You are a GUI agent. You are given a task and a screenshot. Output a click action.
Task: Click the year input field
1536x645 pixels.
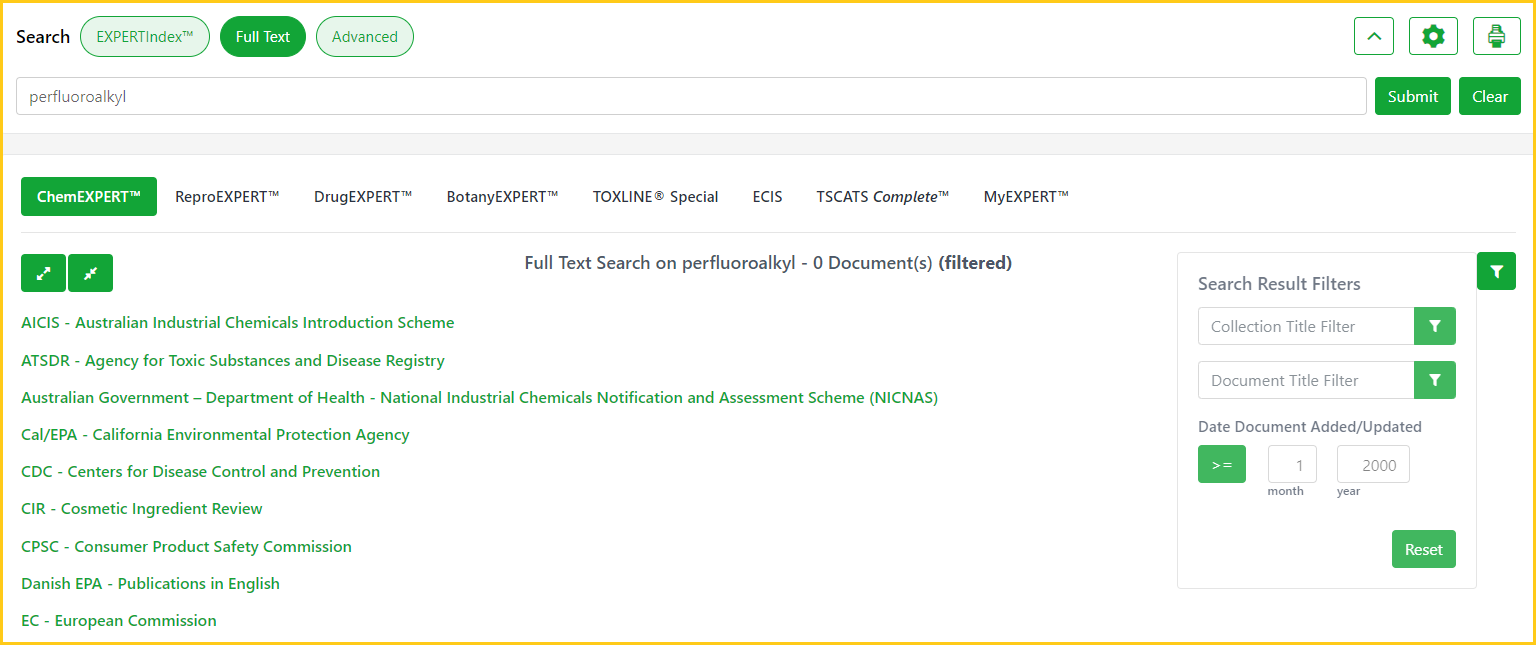(x=1372, y=465)
